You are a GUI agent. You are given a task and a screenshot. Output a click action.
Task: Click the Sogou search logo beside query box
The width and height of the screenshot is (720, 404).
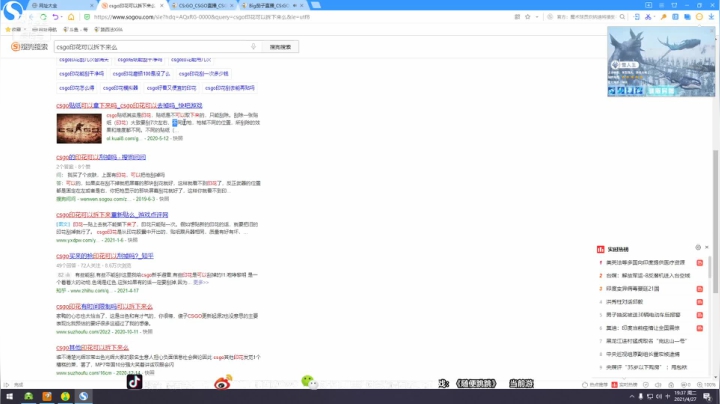click(x=29, y=47)
